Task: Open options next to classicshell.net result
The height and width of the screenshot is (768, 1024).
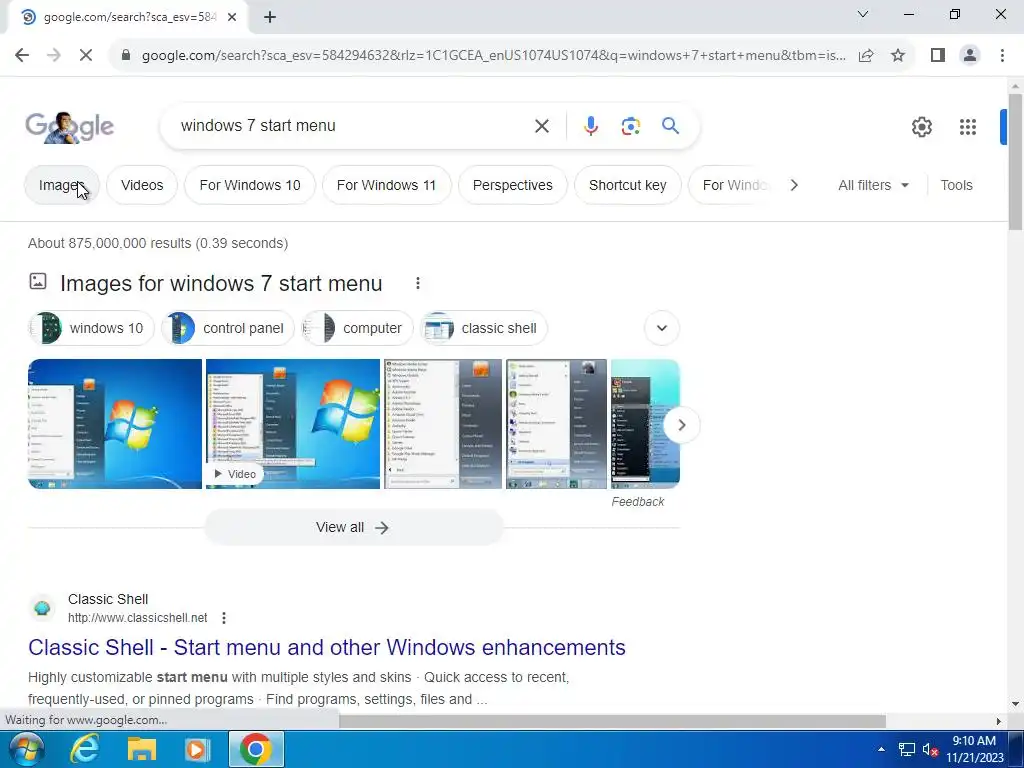Action: (x=224, y=618)
